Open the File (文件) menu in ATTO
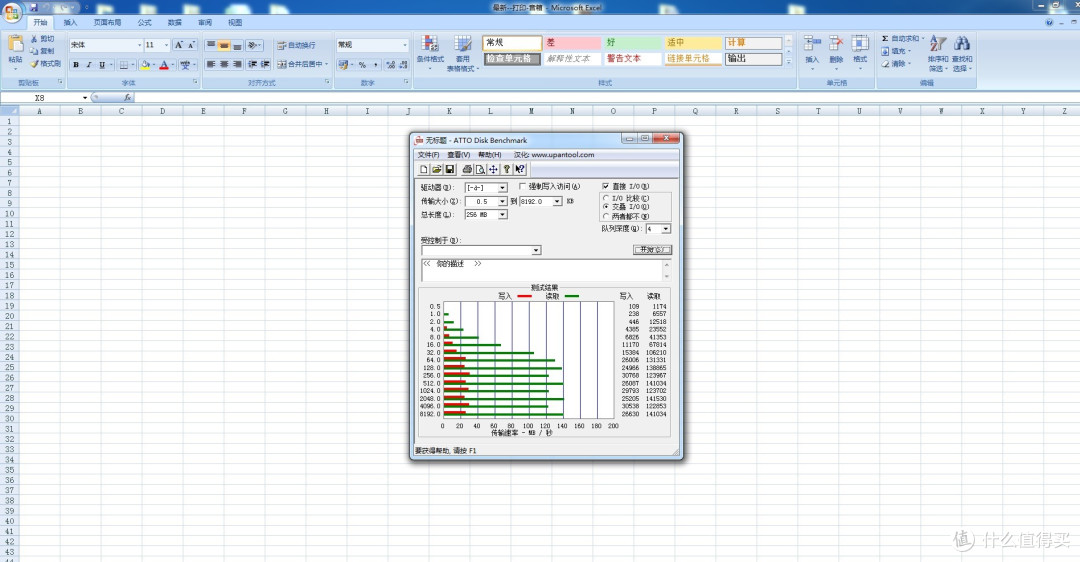The width and height of the screenshot is (1080, 562). pyautogui.click(x=428, y=155)
